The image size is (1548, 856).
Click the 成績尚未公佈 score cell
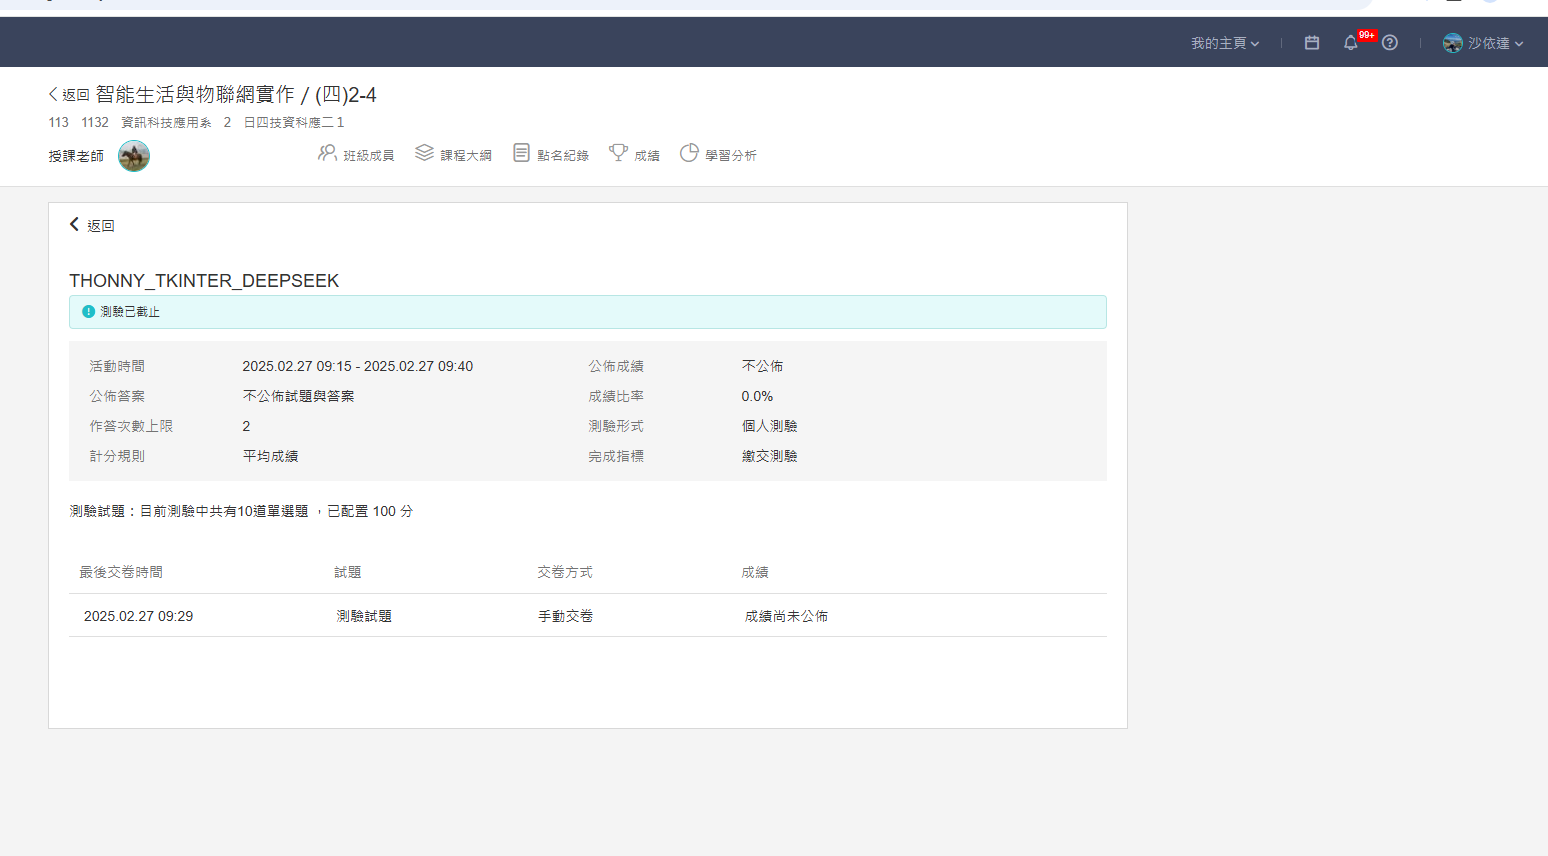786,616
